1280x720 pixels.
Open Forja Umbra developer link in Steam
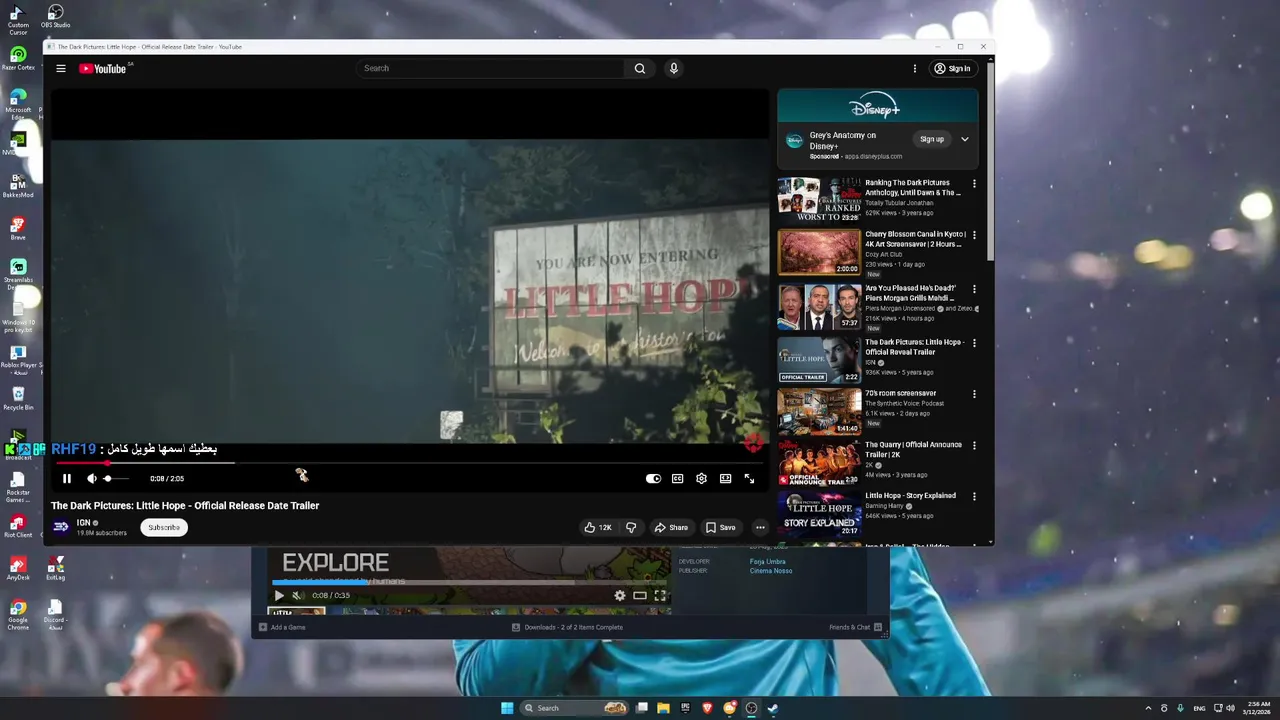(768, 562)
